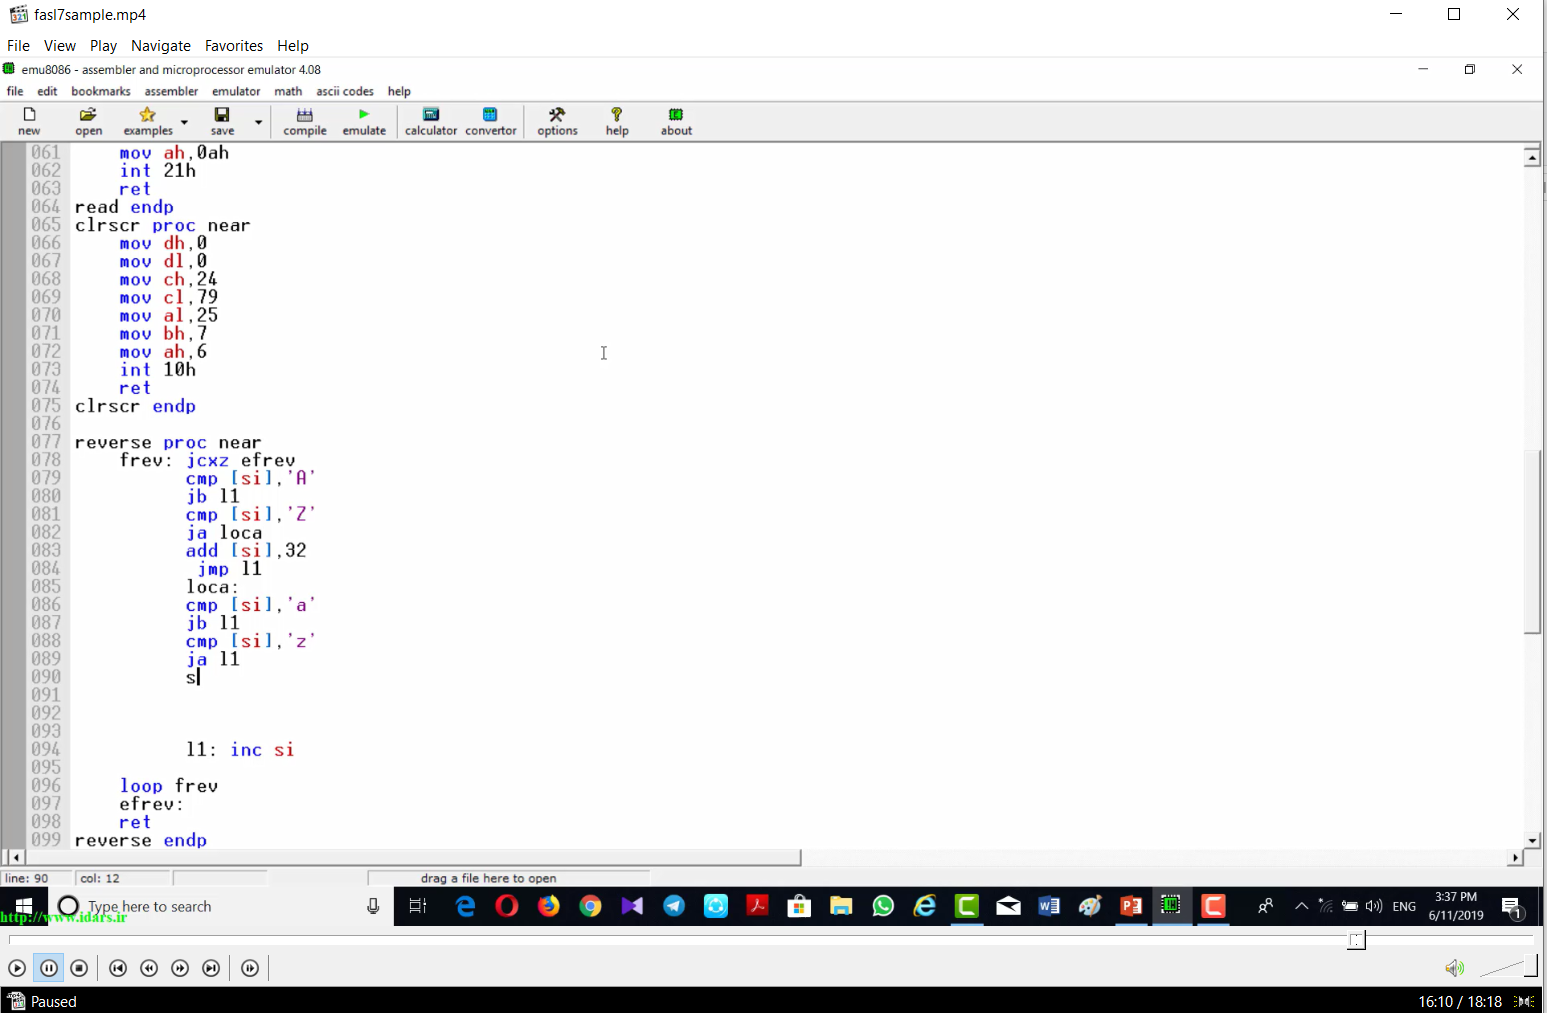Open the help question mark icon

[x=617, y=121]
